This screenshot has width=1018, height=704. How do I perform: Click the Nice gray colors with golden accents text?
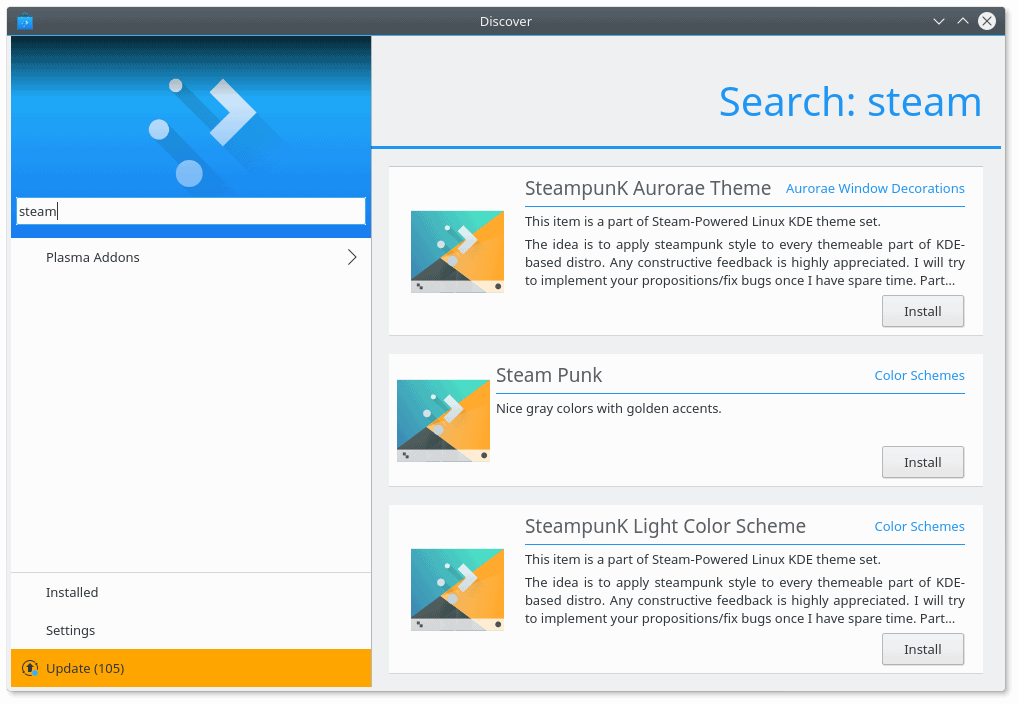pos(609,409)
